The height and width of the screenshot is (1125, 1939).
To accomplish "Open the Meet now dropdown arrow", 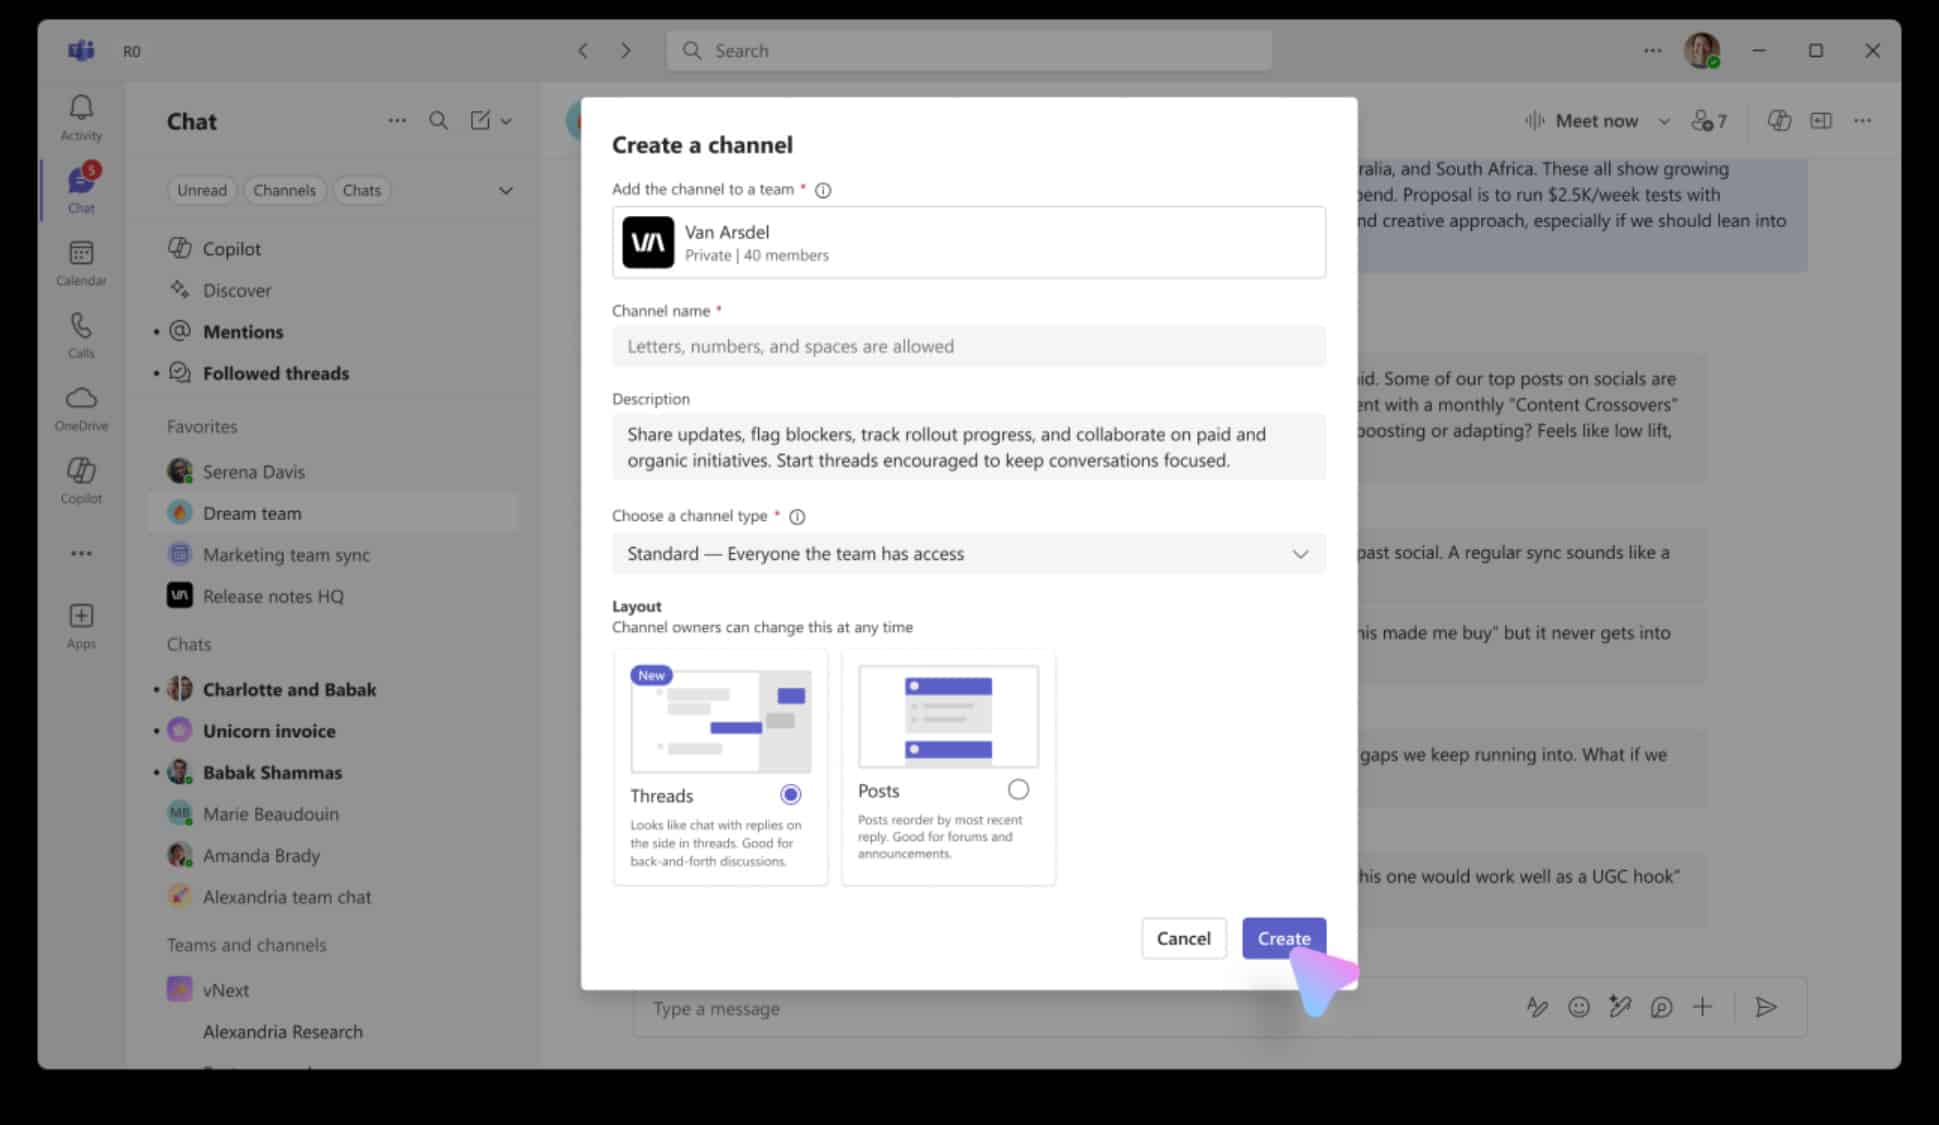I will click(x=1664, y=121).
